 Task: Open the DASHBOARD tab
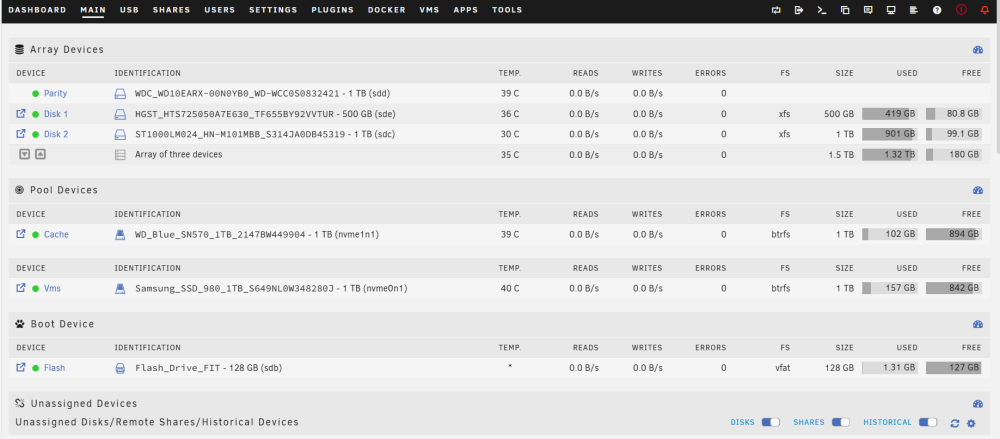[37, 10]
